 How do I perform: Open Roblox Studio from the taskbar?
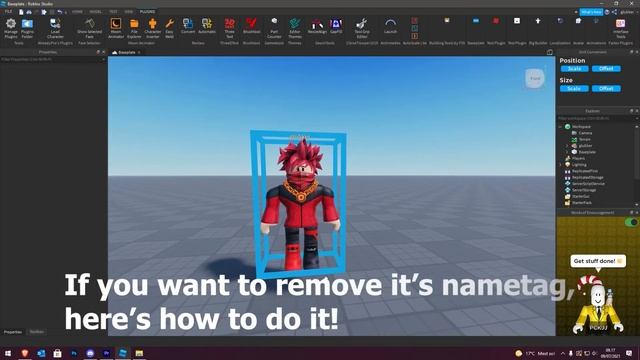click(x=122, y=353)
